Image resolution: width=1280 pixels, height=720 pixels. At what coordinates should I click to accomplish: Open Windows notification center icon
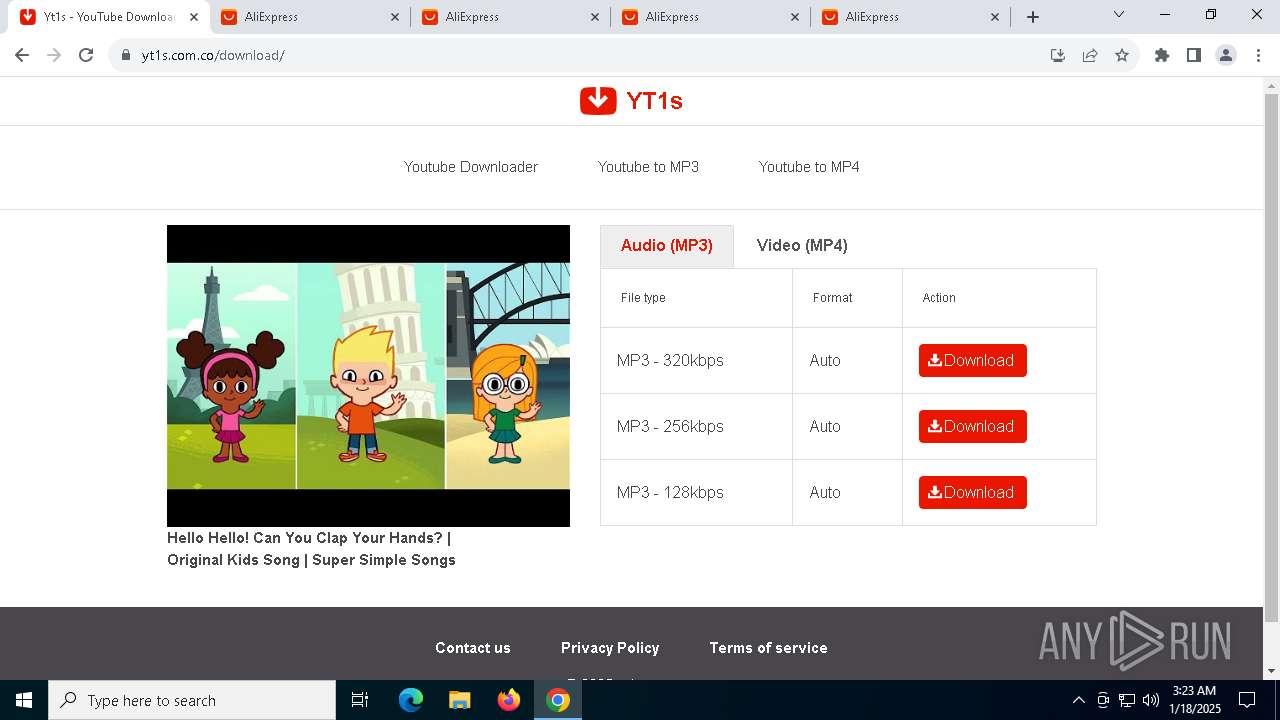[x=1247, y=700]
